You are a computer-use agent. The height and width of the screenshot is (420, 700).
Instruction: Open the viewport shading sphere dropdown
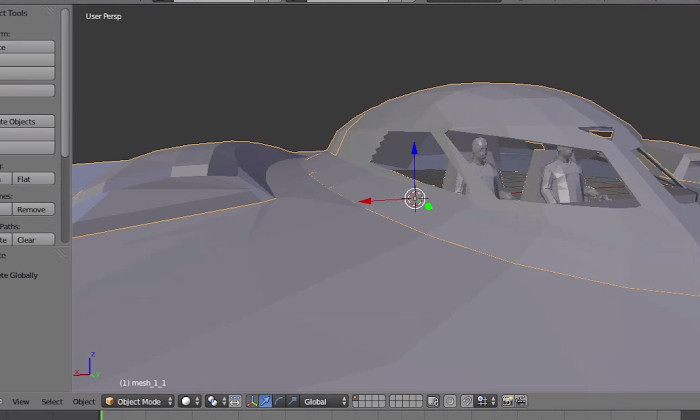click(x=189, y=401)
